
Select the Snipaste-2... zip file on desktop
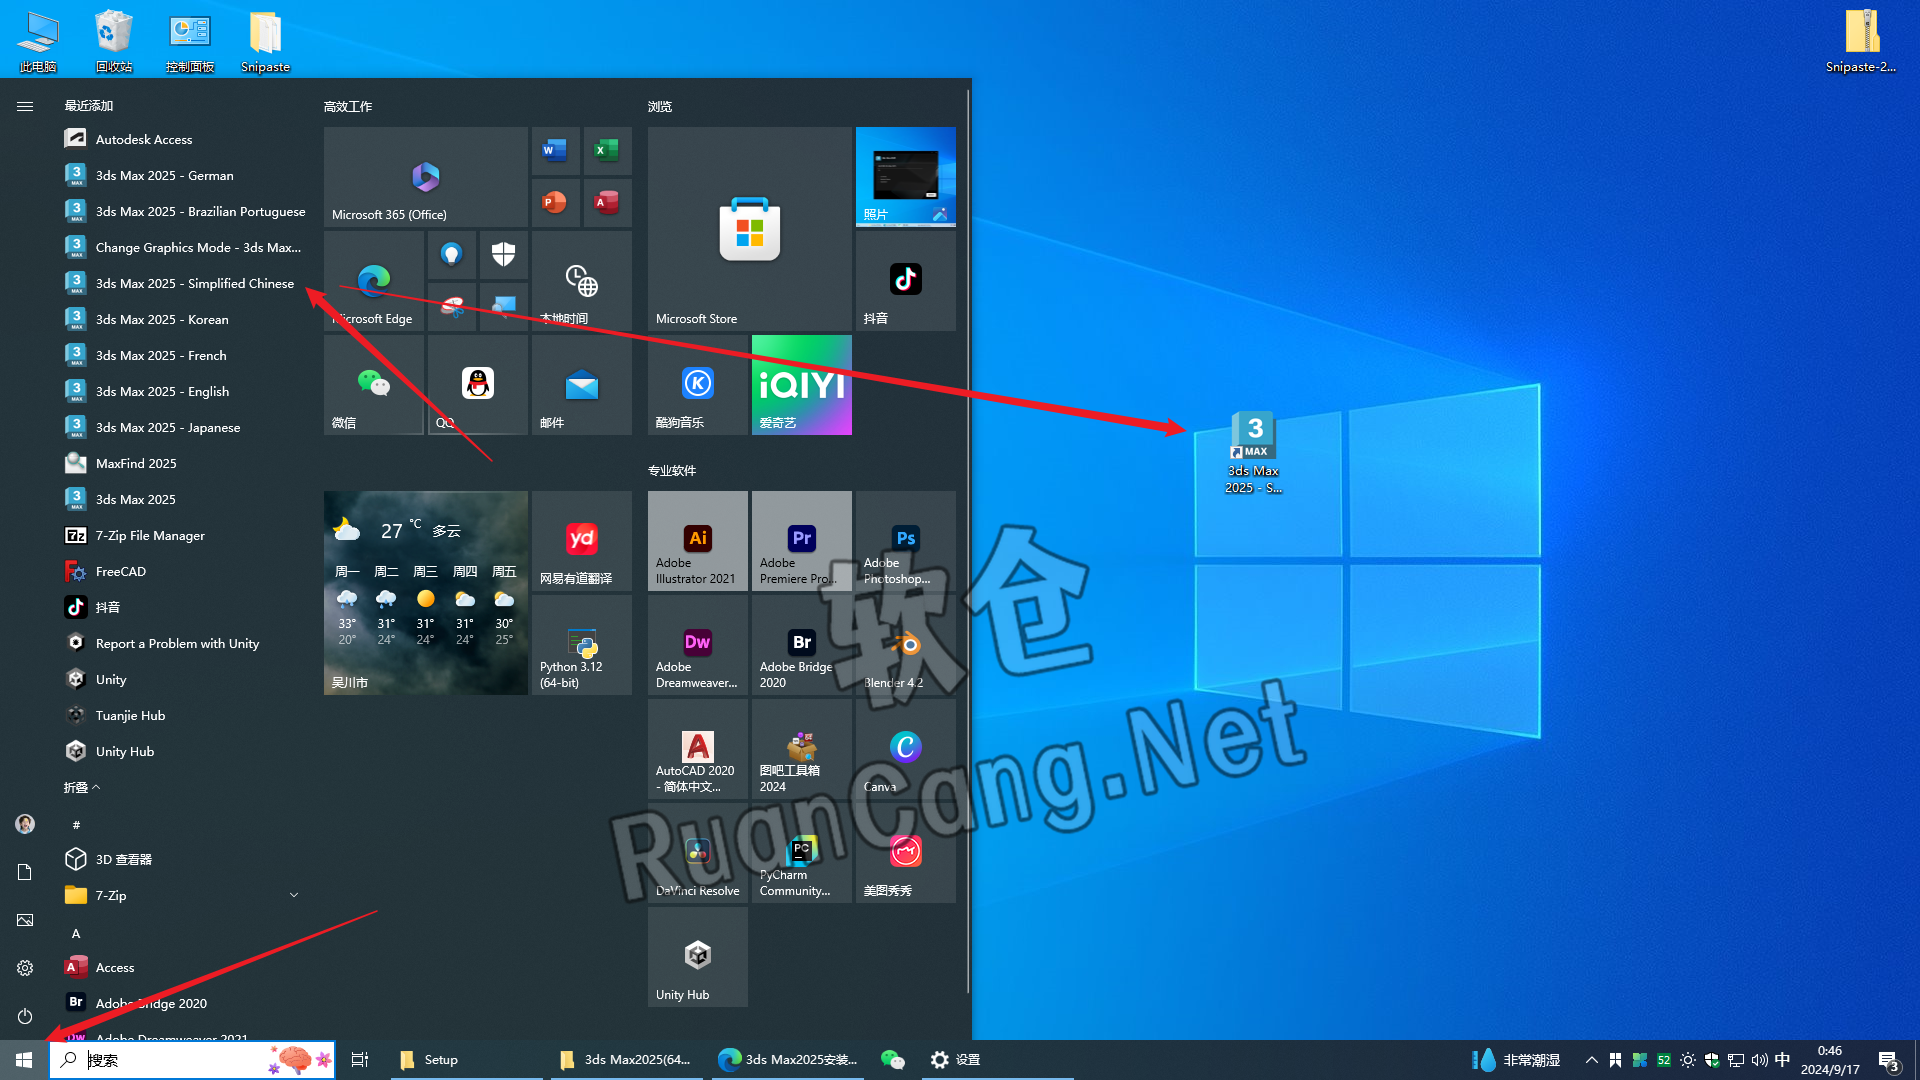tap(1861, 41)
